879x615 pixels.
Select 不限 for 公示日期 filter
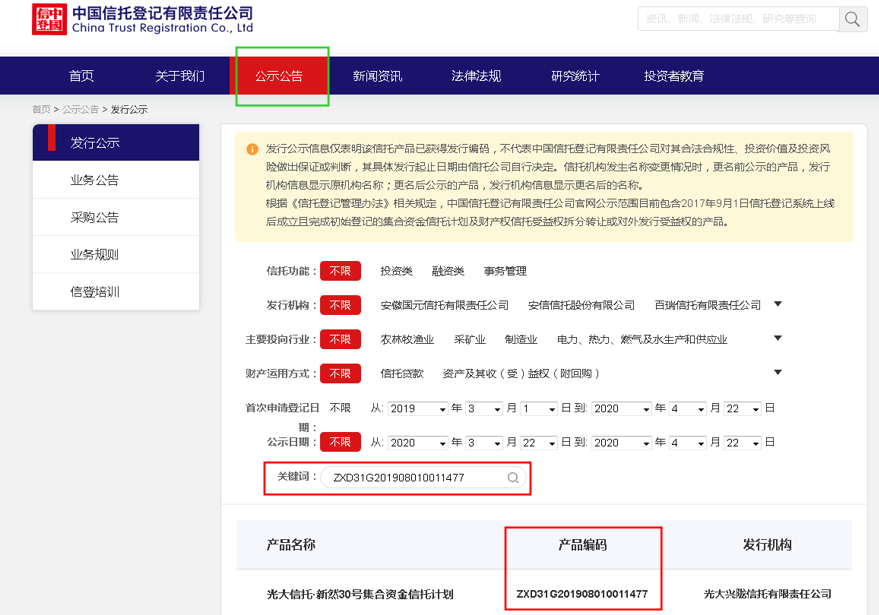click(340, 442)
